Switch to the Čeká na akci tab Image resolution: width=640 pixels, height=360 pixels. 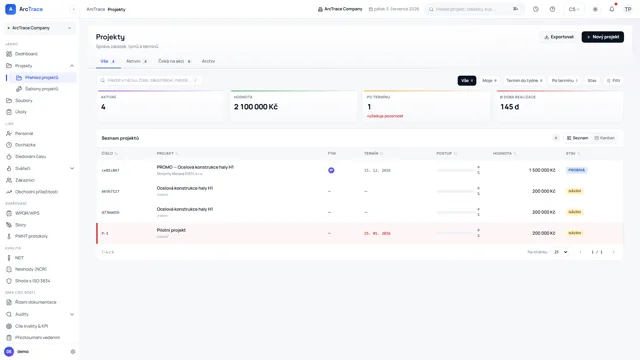click(174, 61)
